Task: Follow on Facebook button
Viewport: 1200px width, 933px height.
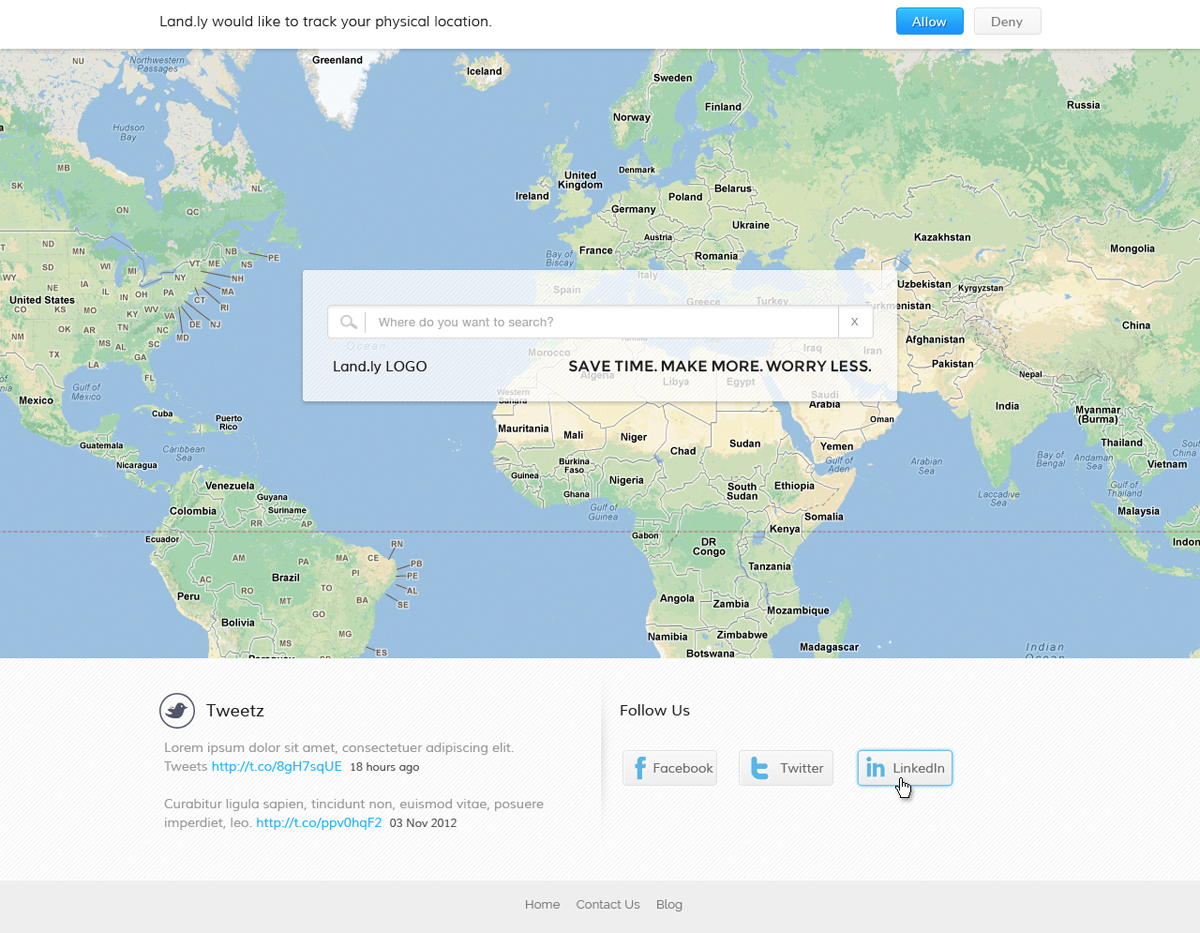Action: click(670, 768)
